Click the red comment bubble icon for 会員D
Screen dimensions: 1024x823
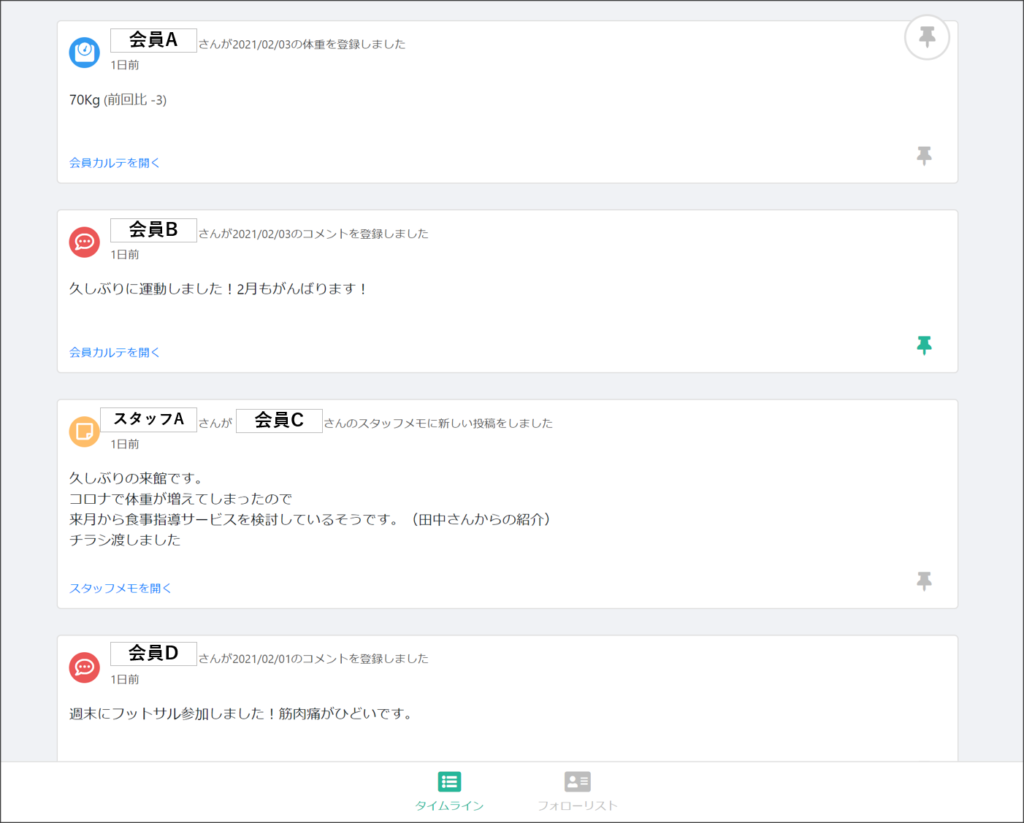(x=84, y=666)
